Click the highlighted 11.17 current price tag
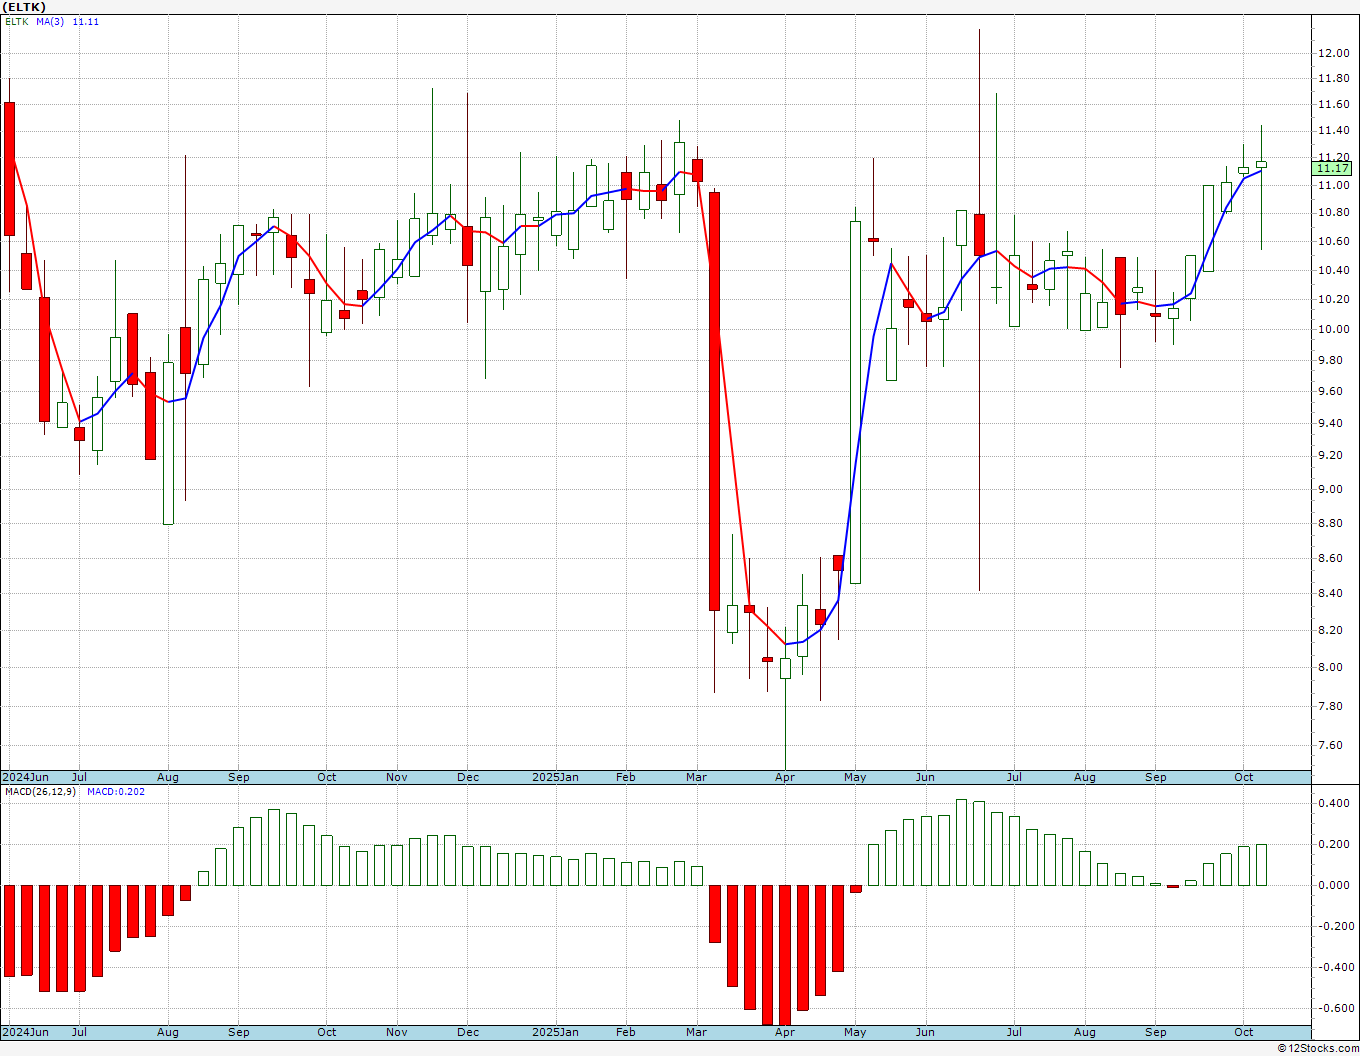The height and width of the screenshot is (1056, 1360). (1333, 169)
